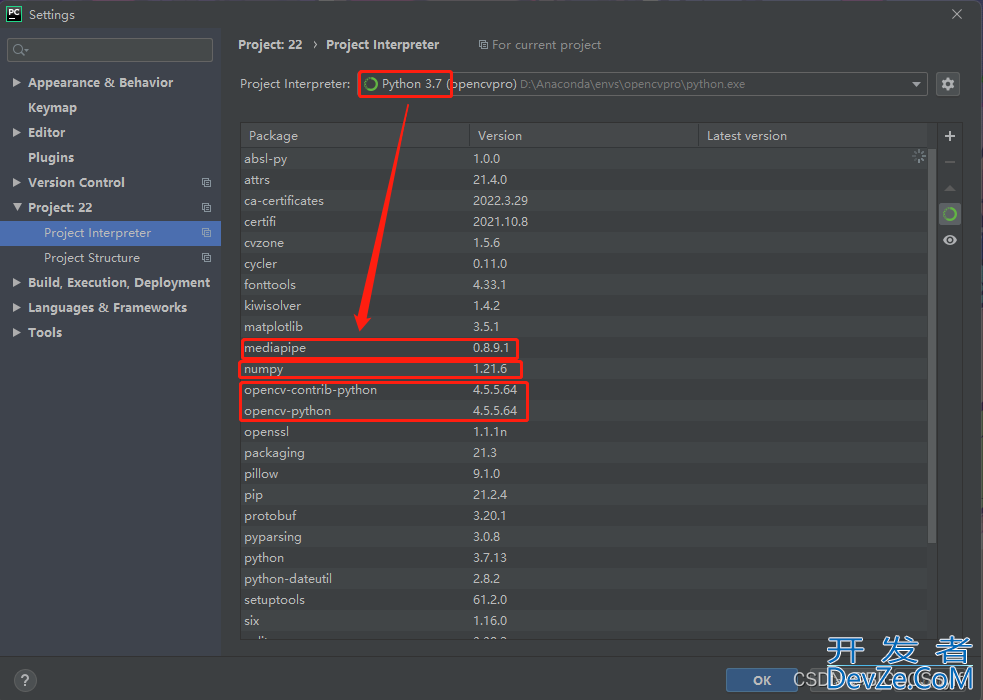Select the cycler package row
983x700 pixels.
click(584, 264)
